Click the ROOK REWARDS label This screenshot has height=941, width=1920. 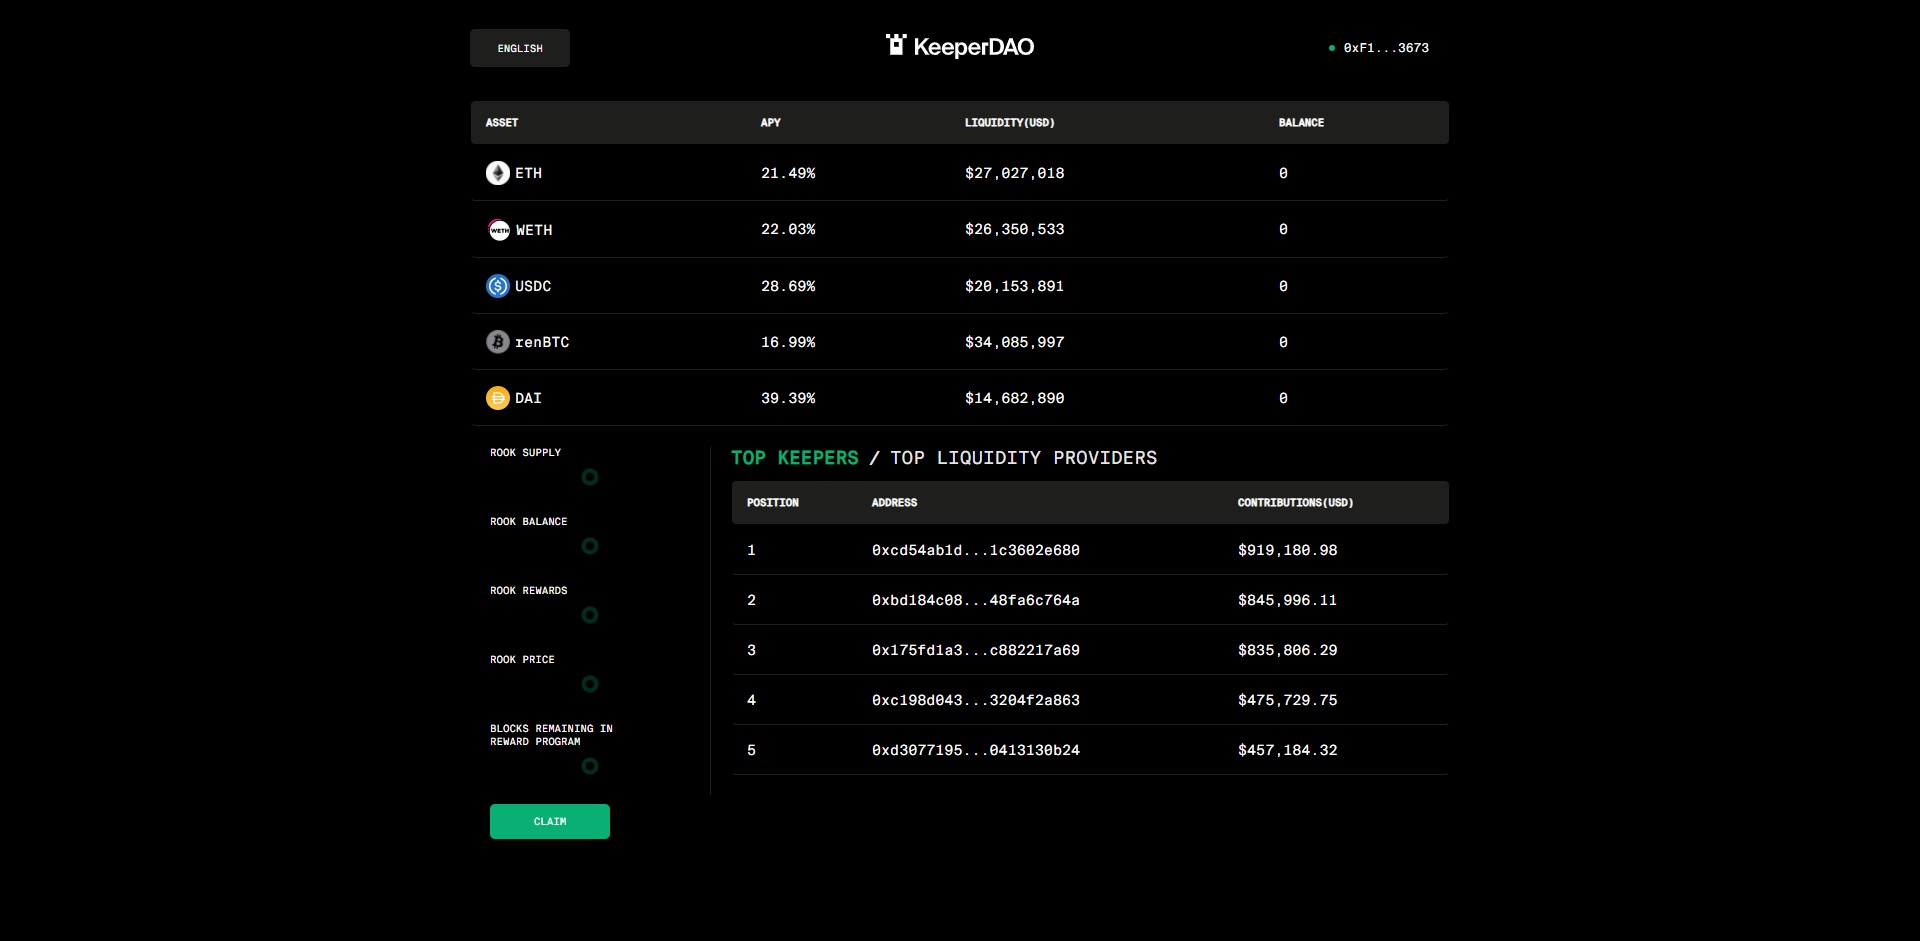(x=529, y=591)
